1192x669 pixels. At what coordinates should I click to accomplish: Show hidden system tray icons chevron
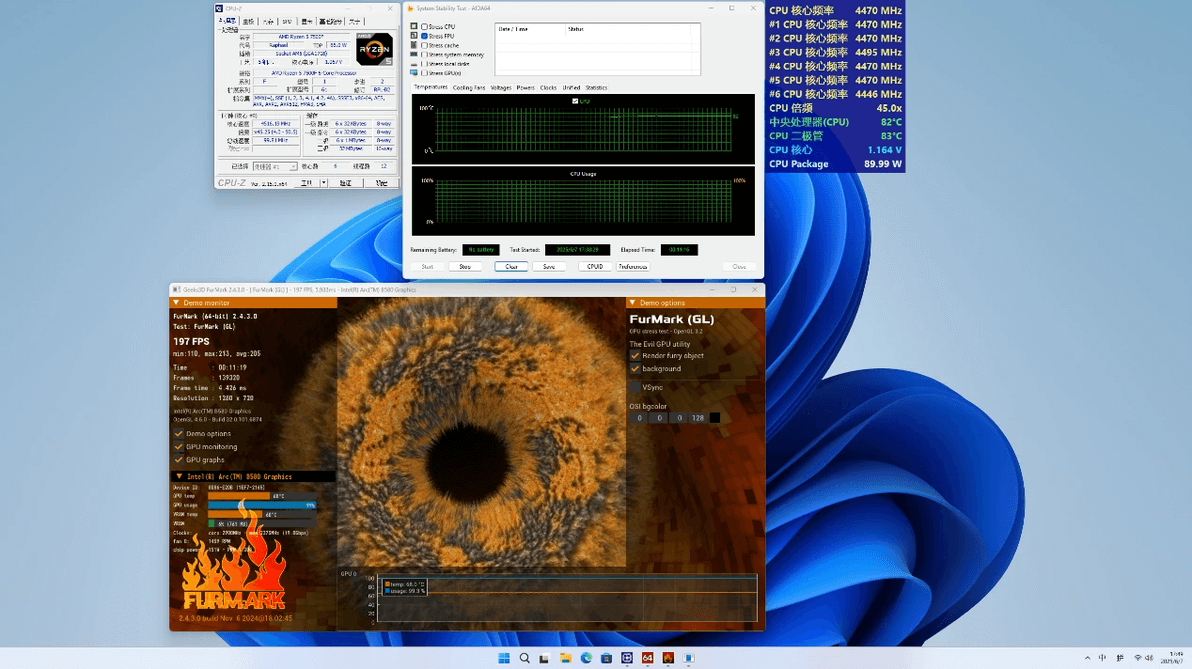(1087, 658)
